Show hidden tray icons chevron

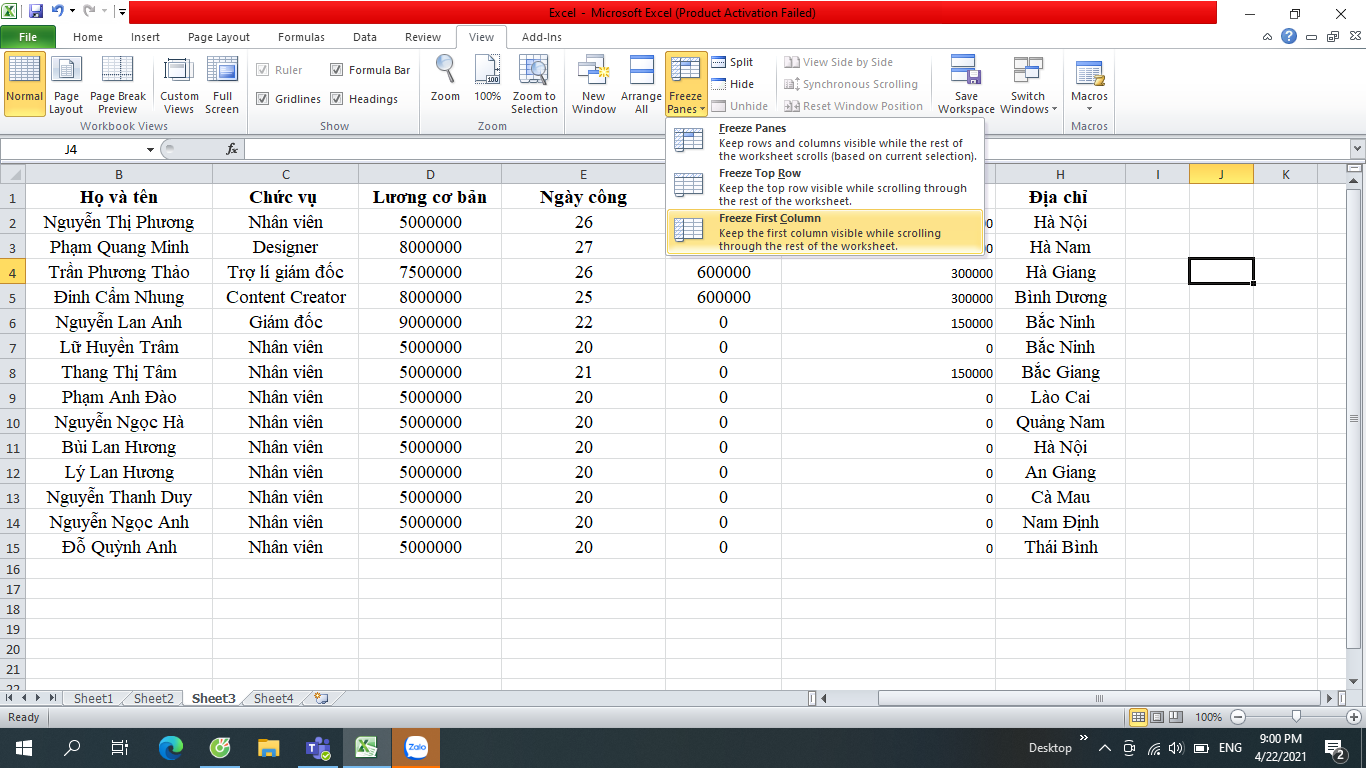coord(1104,748)
